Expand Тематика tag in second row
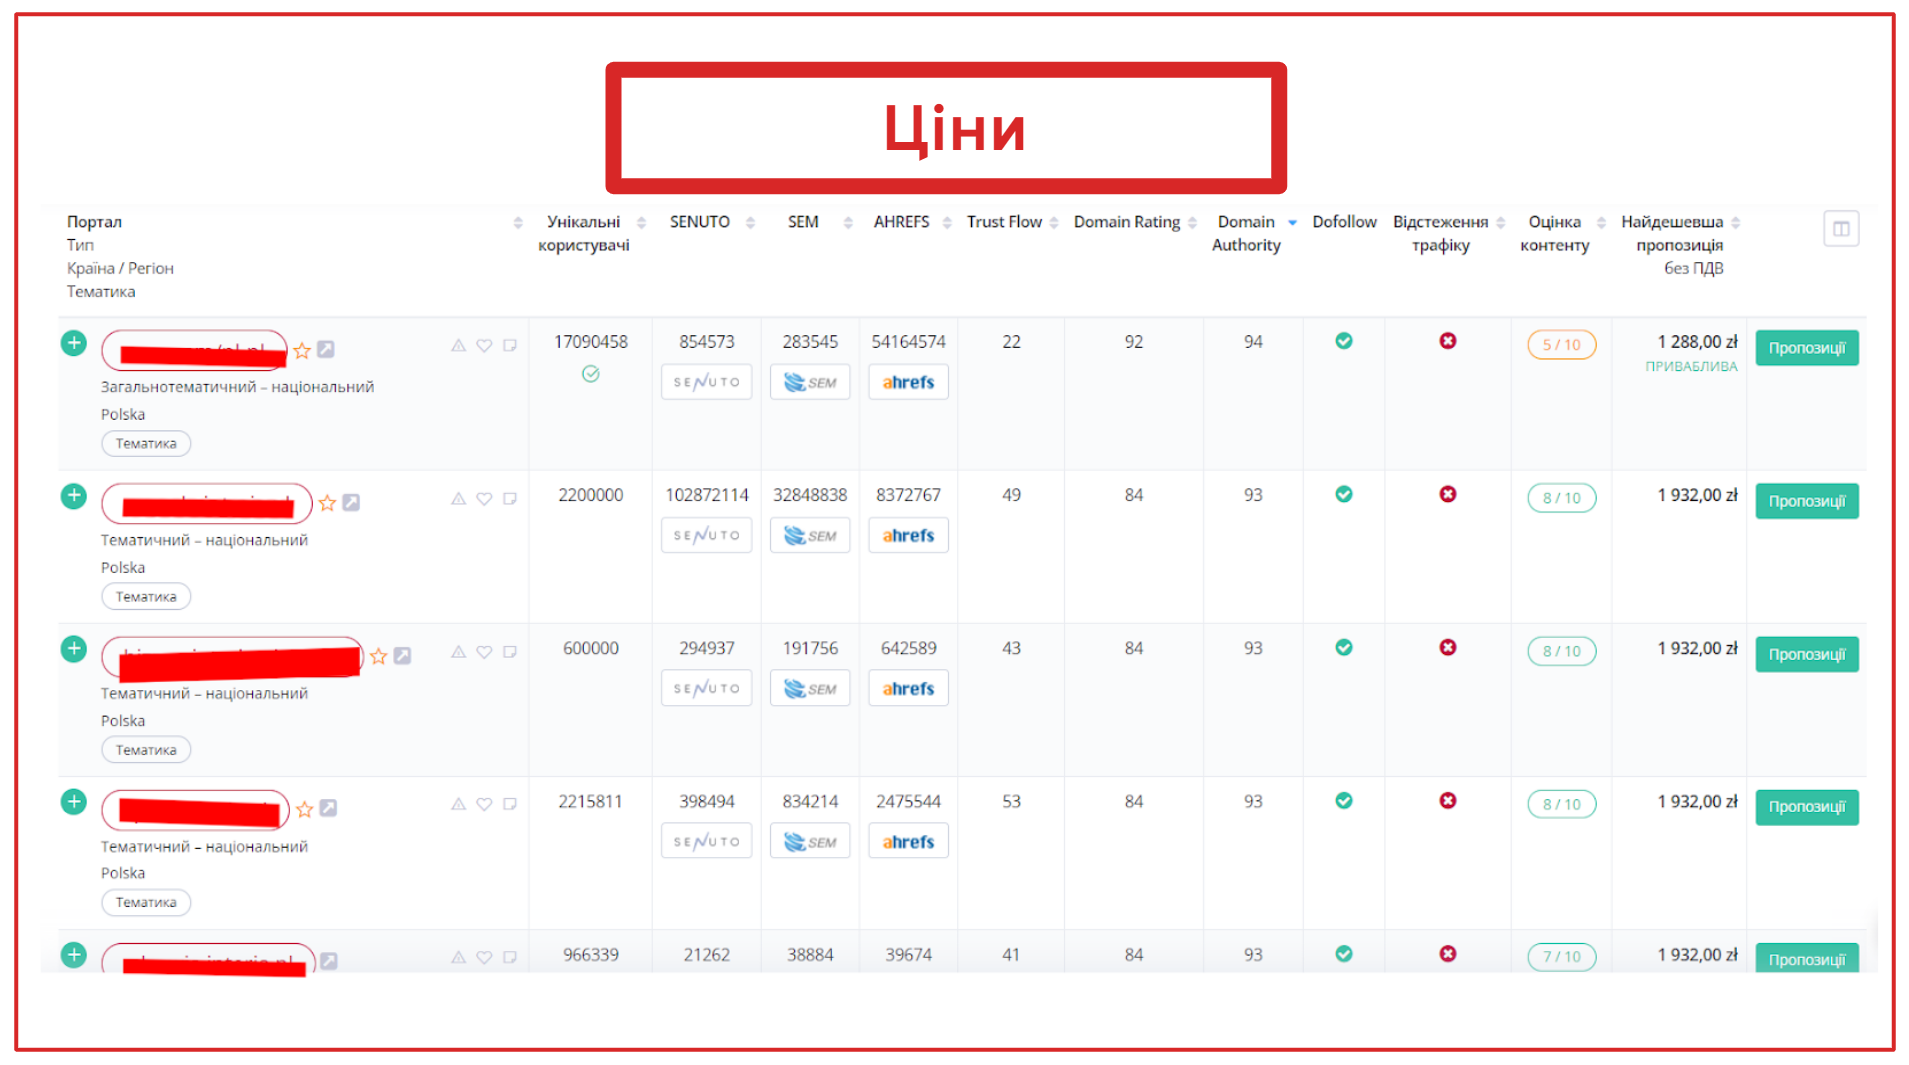Viewport: 1909px width, 1065px height. tap(146, 597)
